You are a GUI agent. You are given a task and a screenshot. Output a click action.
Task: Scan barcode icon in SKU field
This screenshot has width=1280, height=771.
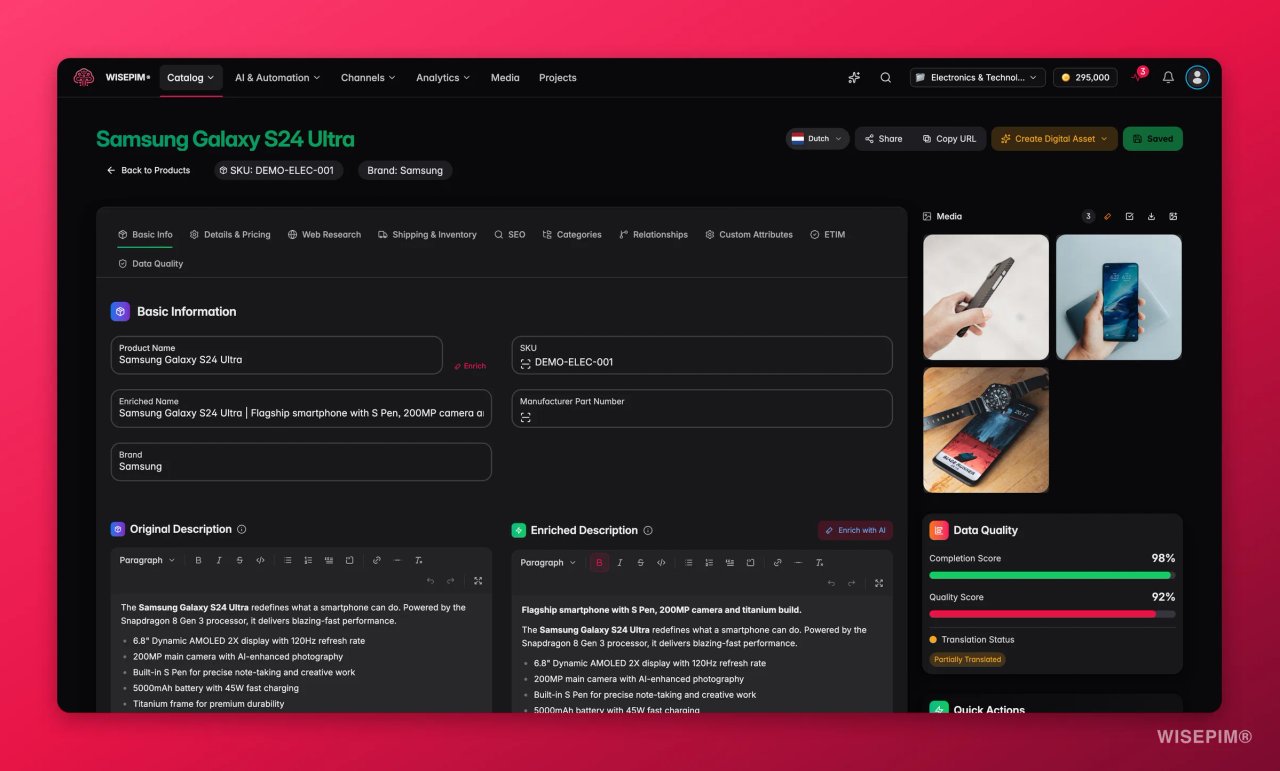point(526,363)
